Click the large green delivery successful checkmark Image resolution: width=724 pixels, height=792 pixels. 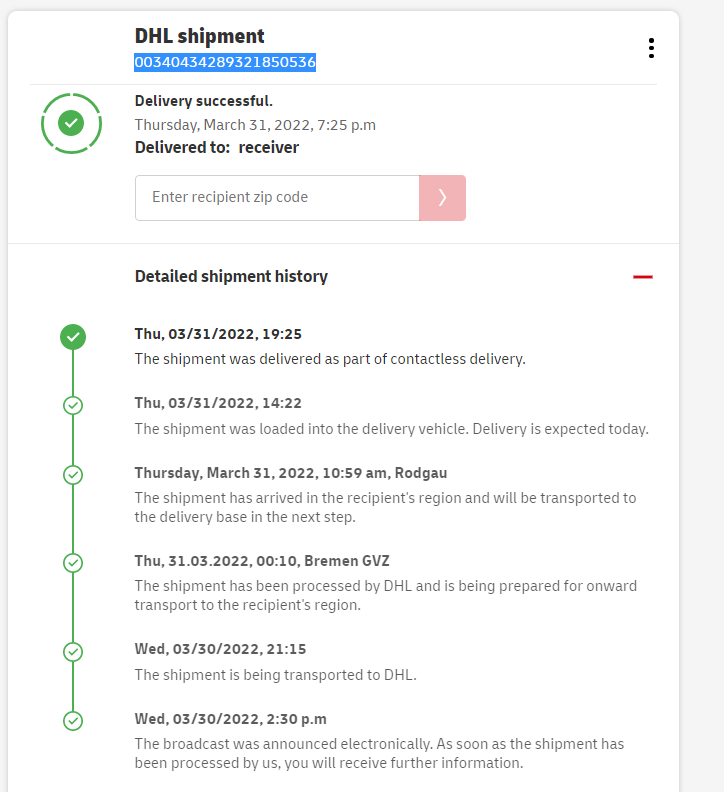pos(71,123)
